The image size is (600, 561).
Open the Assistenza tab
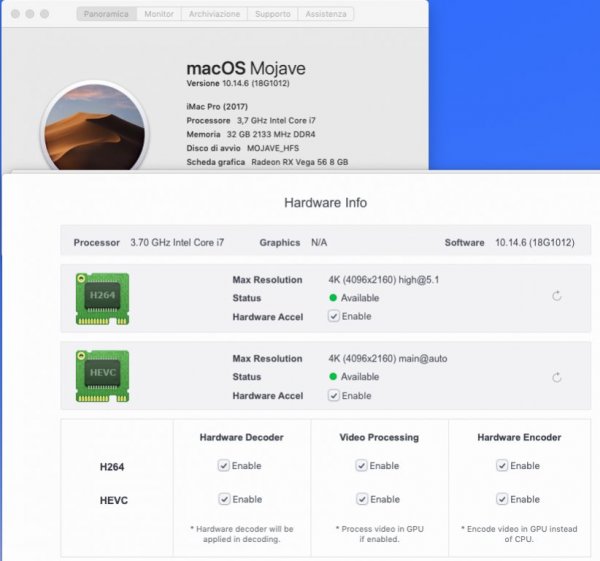coord(326,14)
